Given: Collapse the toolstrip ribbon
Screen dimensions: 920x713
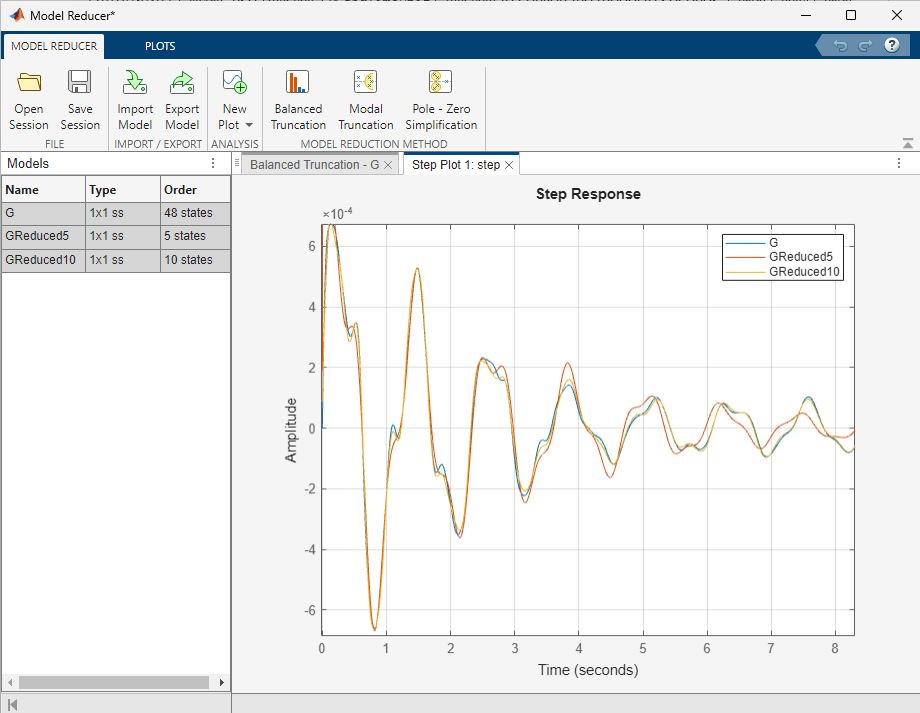Looking at the screenshot, I should (907, 144).
